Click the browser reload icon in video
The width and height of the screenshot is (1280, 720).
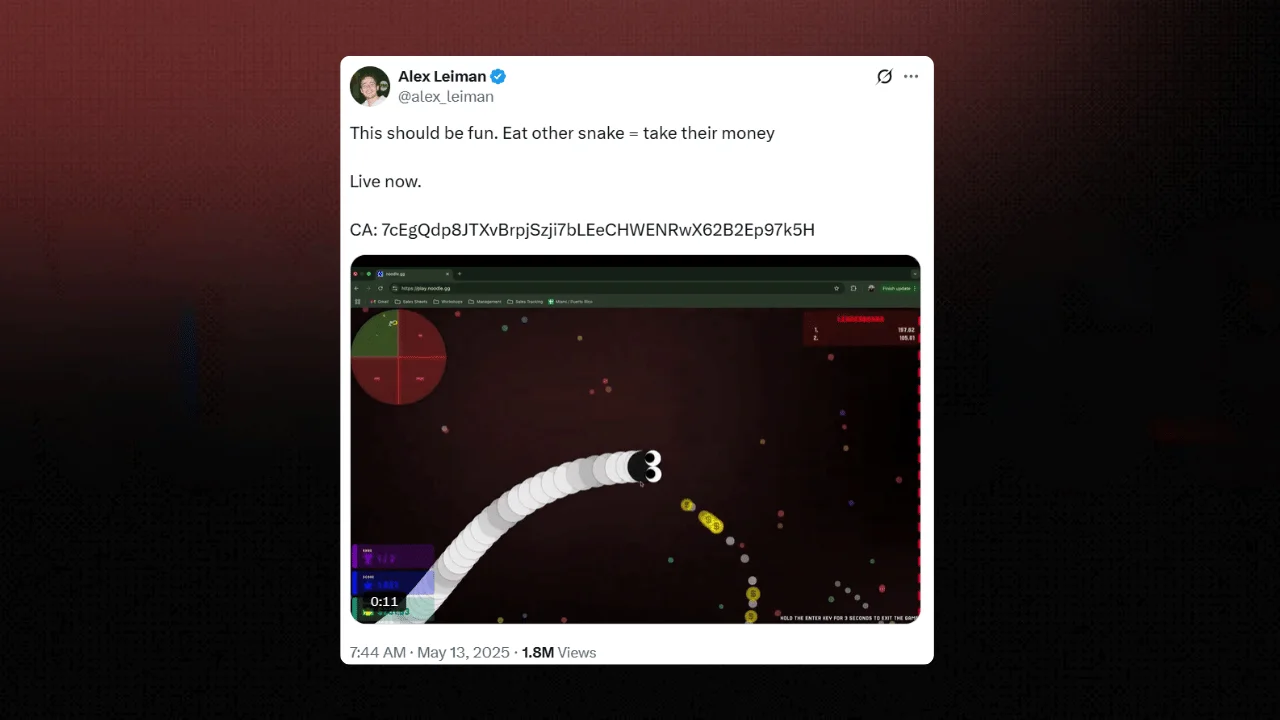[x=380, y=288]
